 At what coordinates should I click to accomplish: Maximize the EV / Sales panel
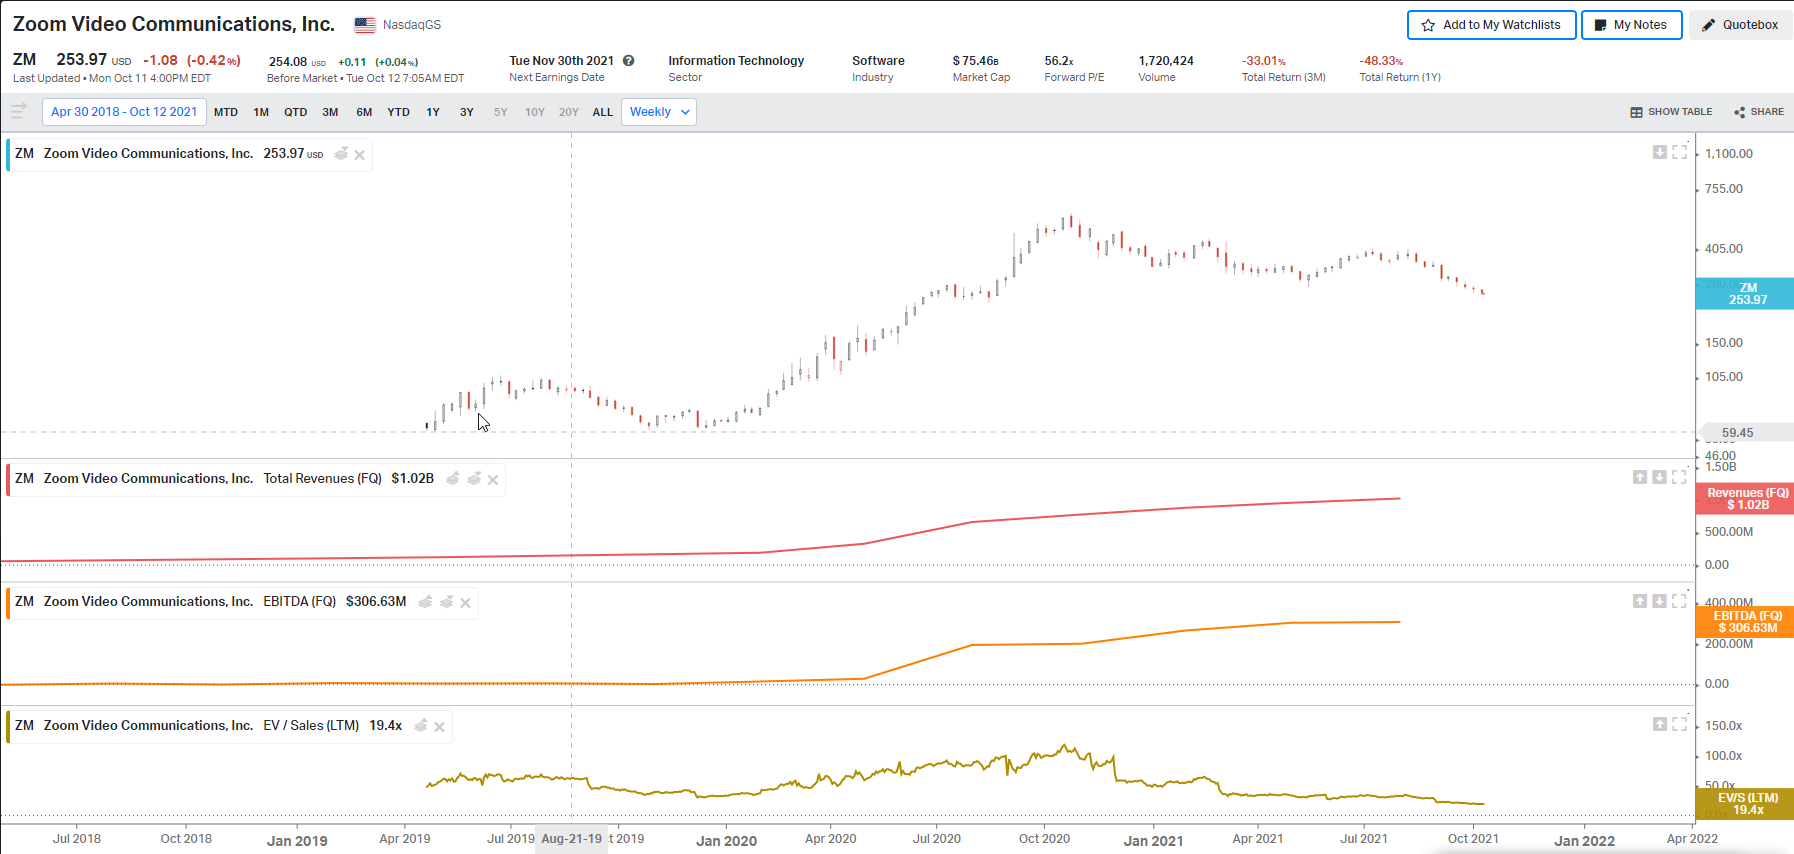click(x=1680, y=724)
